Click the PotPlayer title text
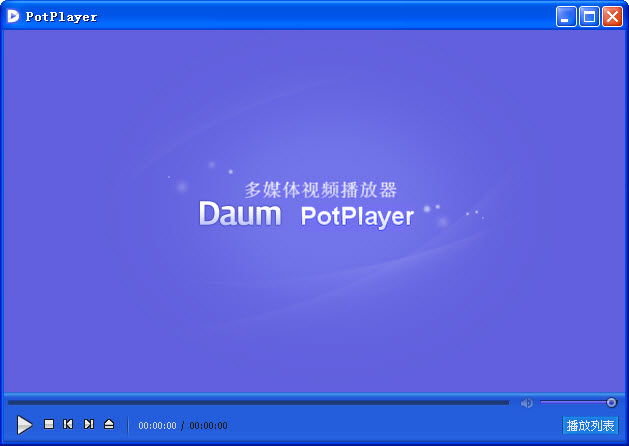 61,17
